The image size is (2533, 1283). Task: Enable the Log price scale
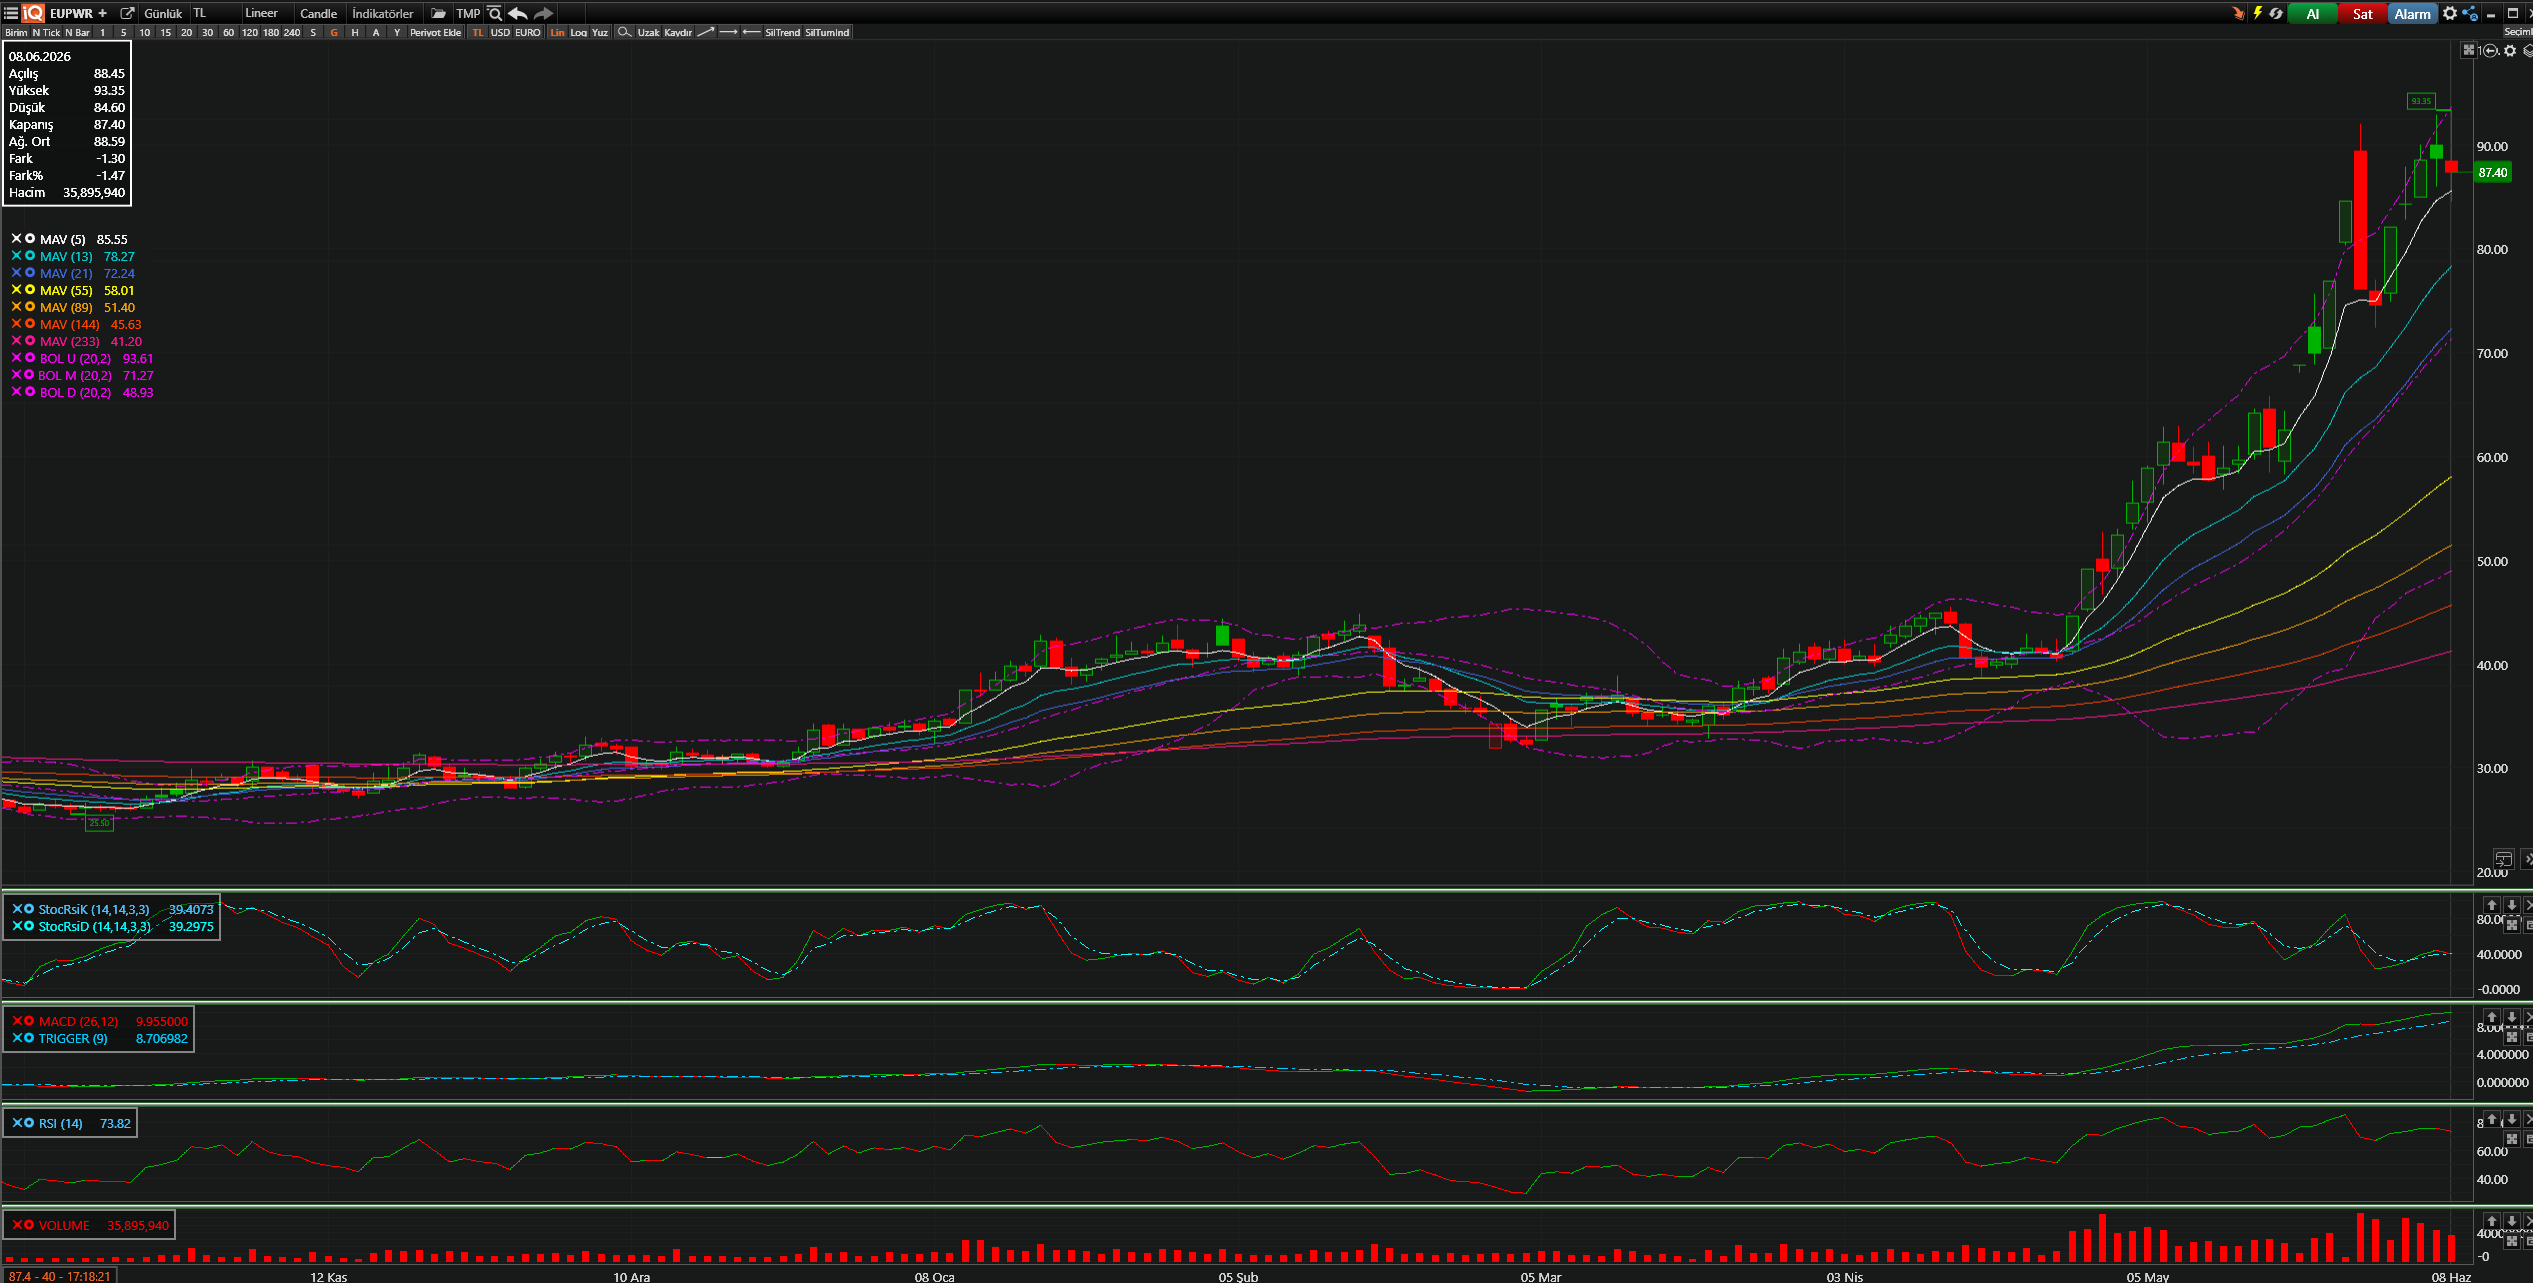[x=579, y=32]
